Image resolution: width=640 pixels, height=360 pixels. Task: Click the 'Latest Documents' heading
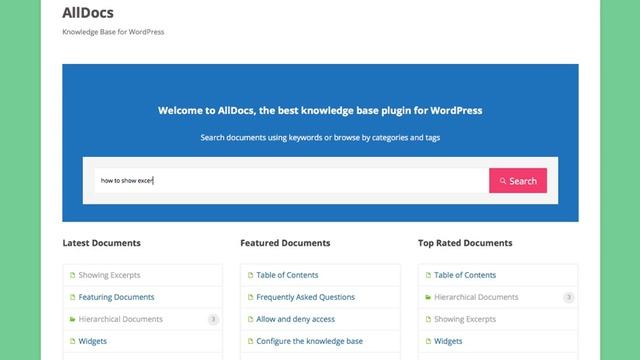102,243
